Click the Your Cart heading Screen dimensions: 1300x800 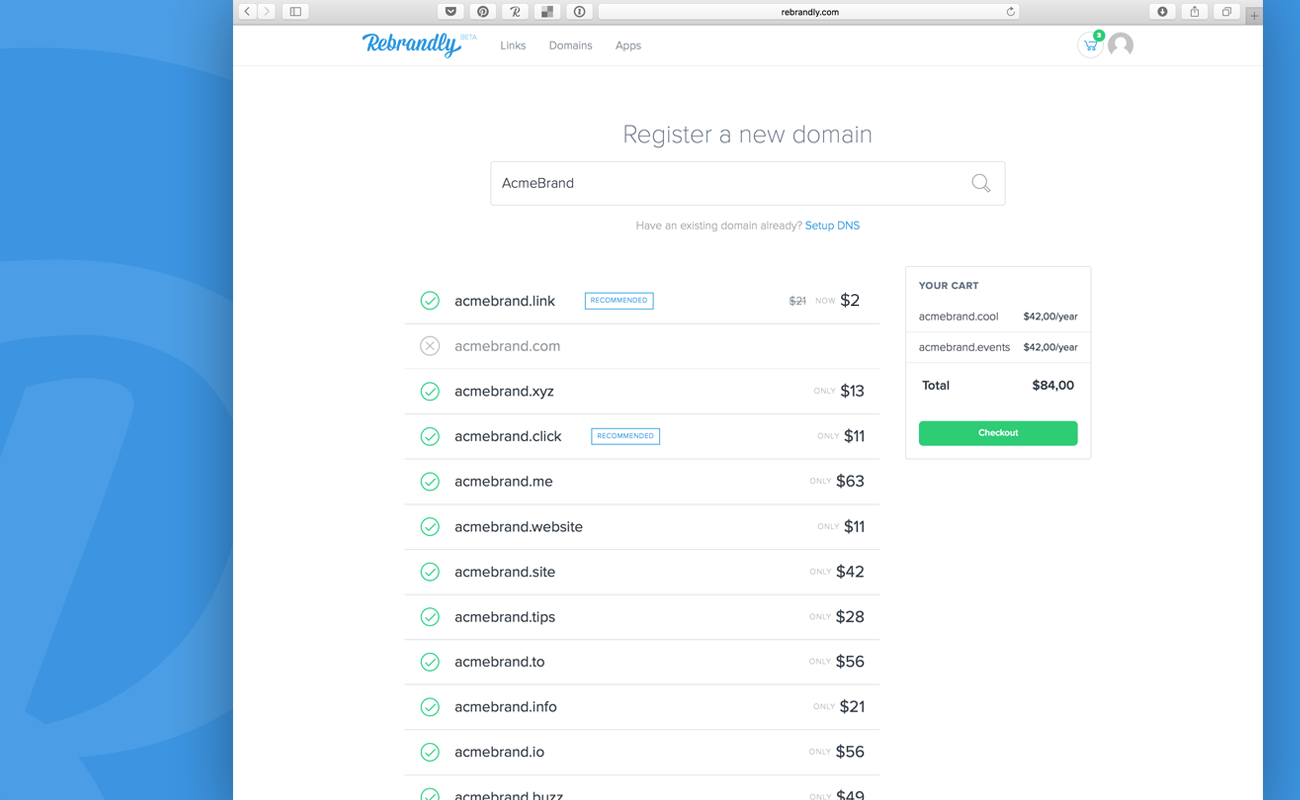pos(948,286)
